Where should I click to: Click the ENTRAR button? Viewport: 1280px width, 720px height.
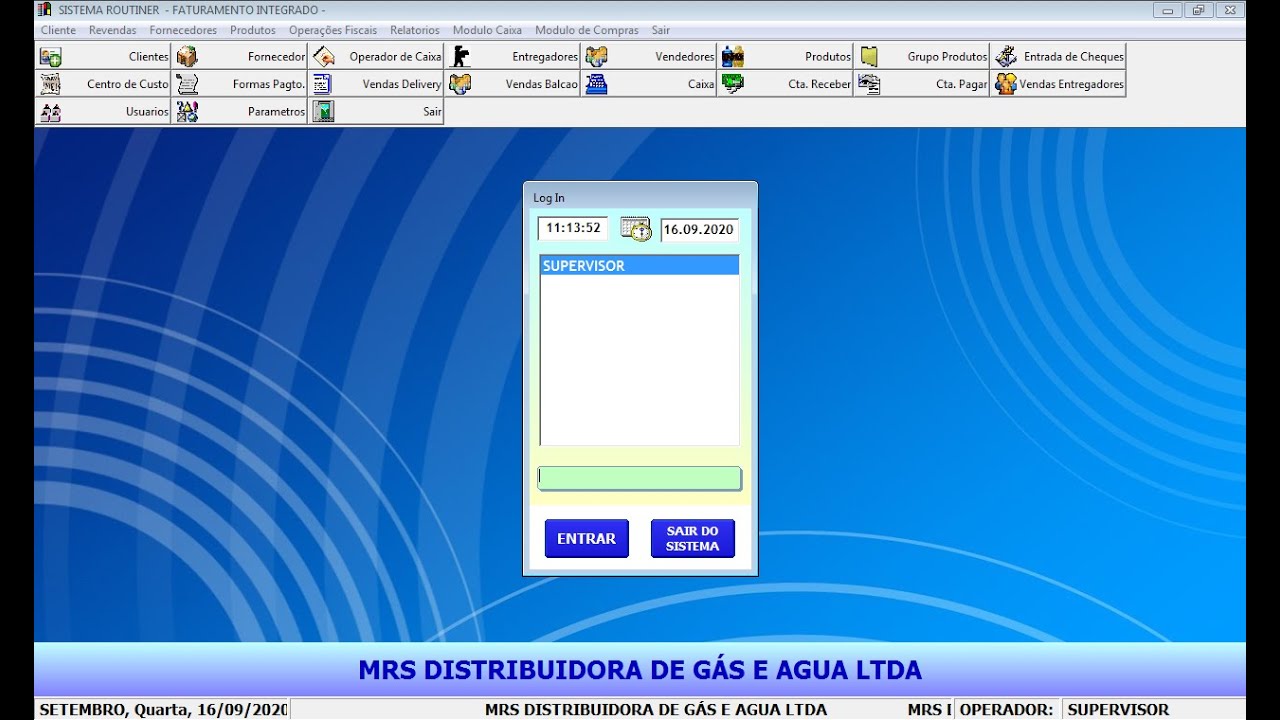pos(587,538)
